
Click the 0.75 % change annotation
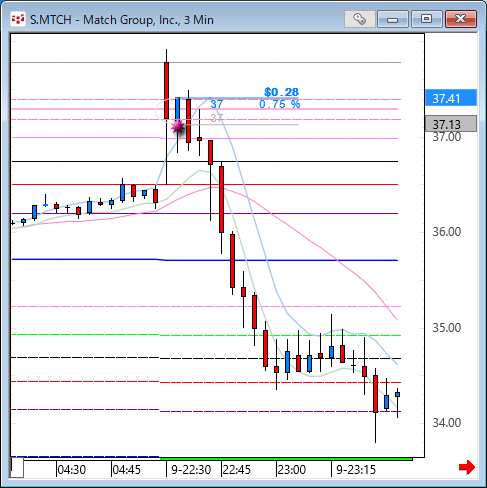point(279,104)
